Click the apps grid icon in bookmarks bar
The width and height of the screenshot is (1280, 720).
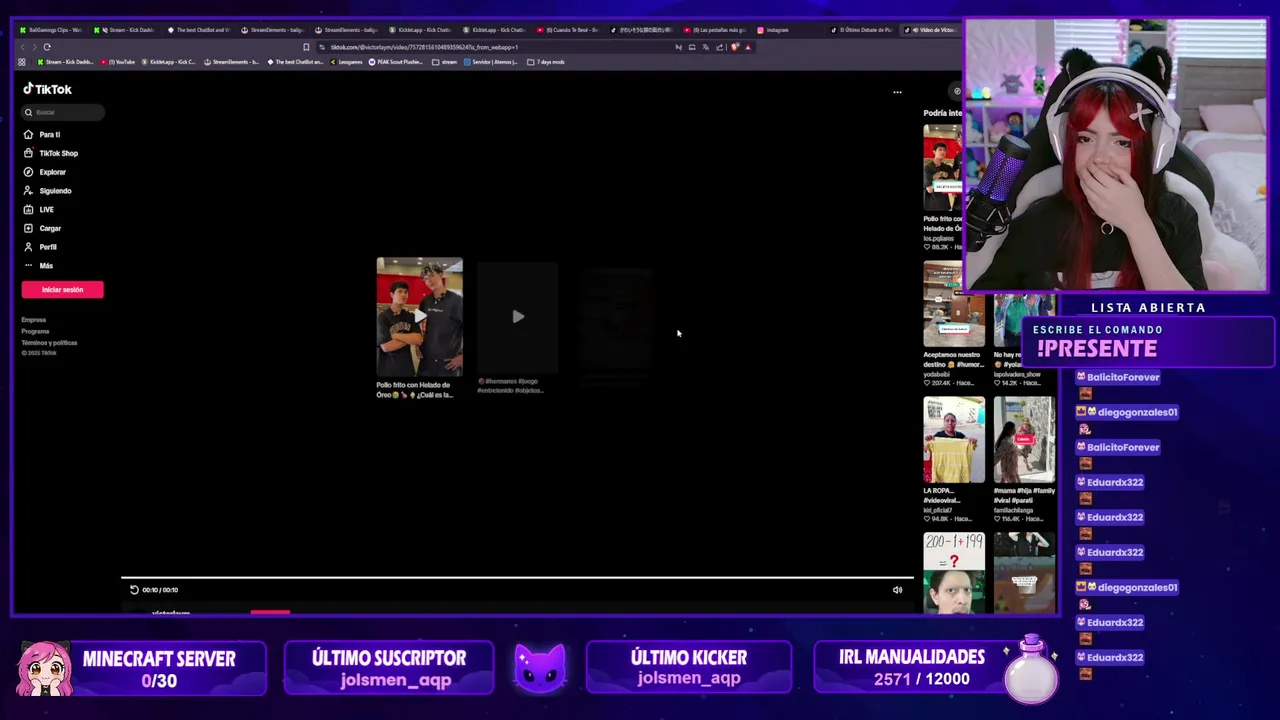coord(22,62)
